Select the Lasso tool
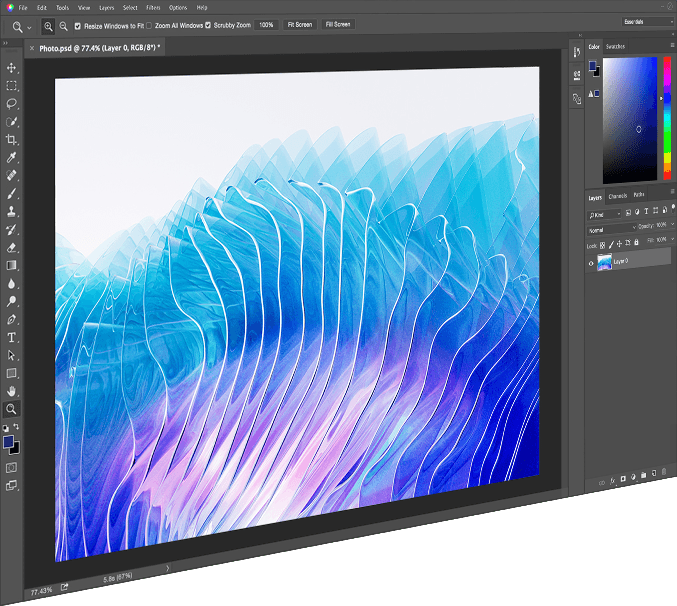Image resolution: width=677 pixels, height=606 pixels. pyautogui.click(x=11, y=104)
